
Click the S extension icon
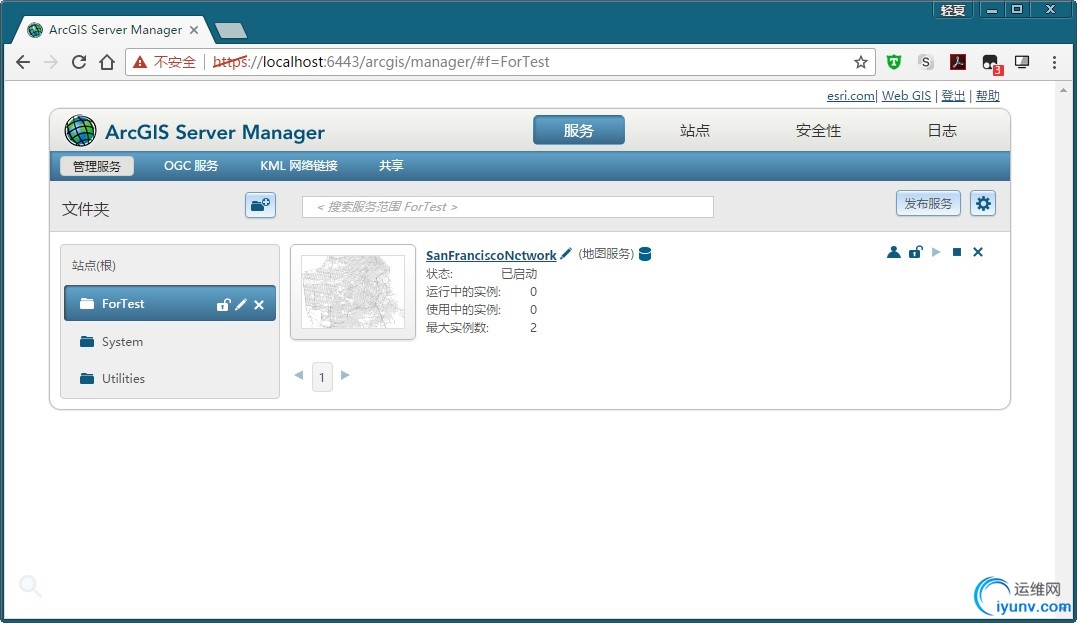point(926,62)
